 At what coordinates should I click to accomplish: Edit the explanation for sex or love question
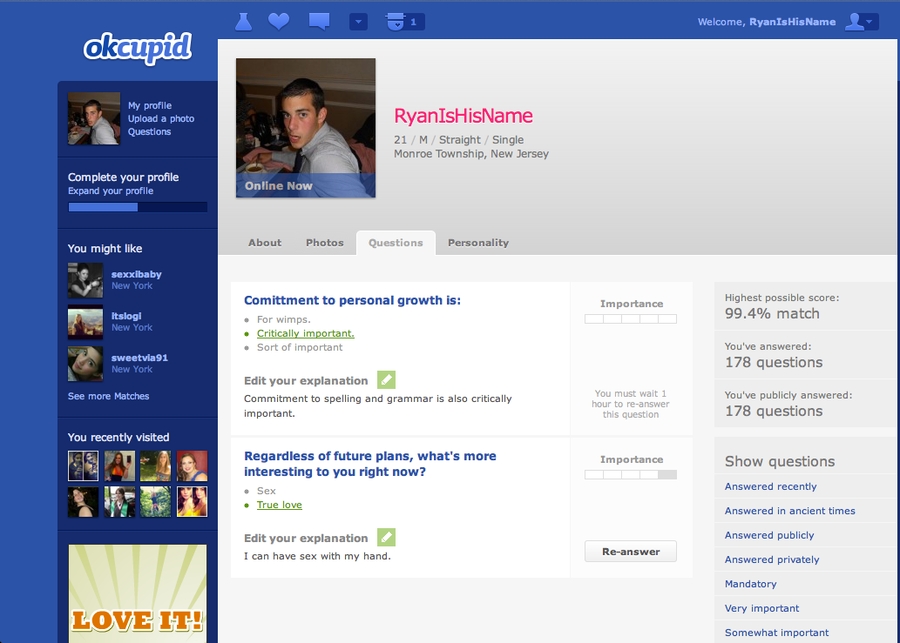coord(386,537)
